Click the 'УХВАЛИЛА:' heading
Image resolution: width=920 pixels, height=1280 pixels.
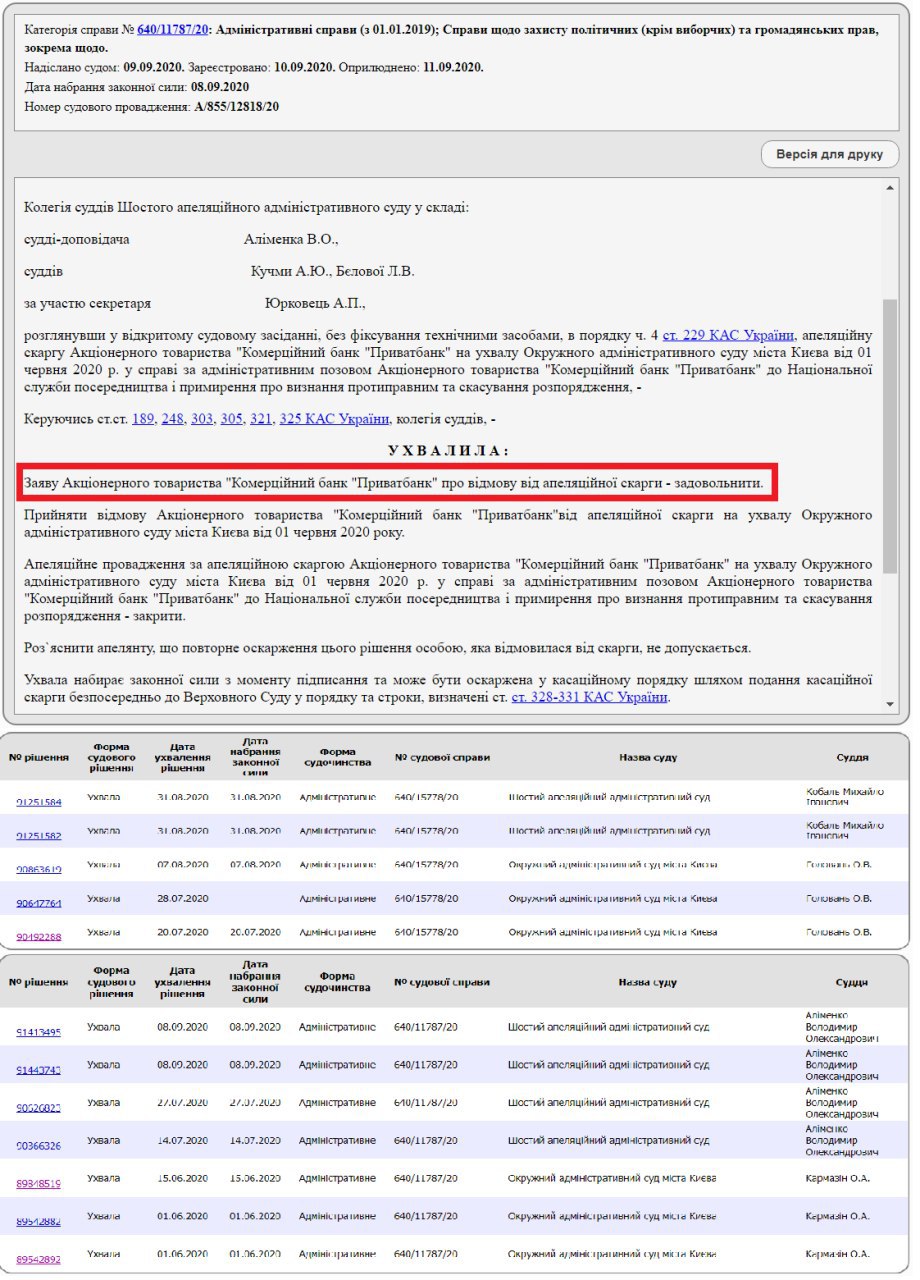tap(448, 451)
